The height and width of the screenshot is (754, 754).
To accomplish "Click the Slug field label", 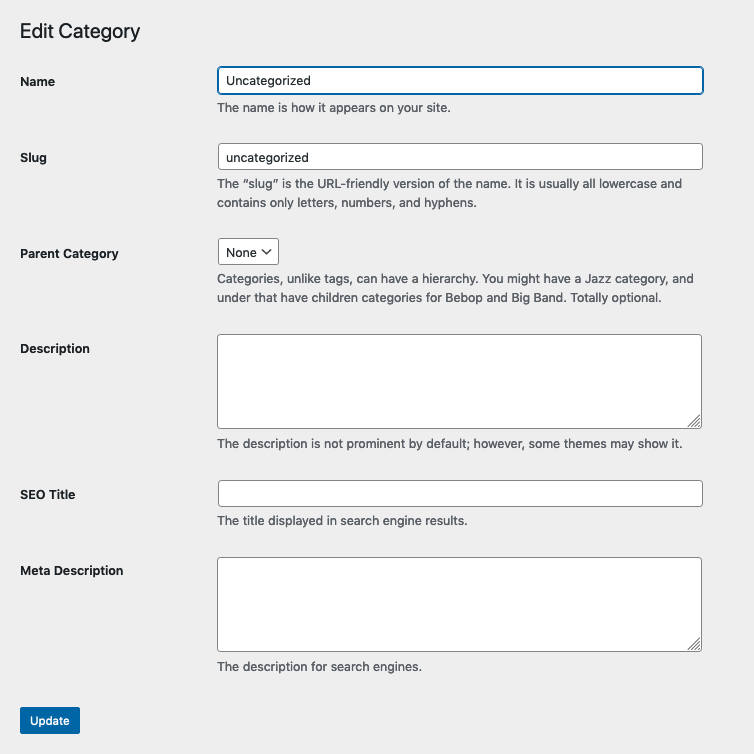I will 33,158.
